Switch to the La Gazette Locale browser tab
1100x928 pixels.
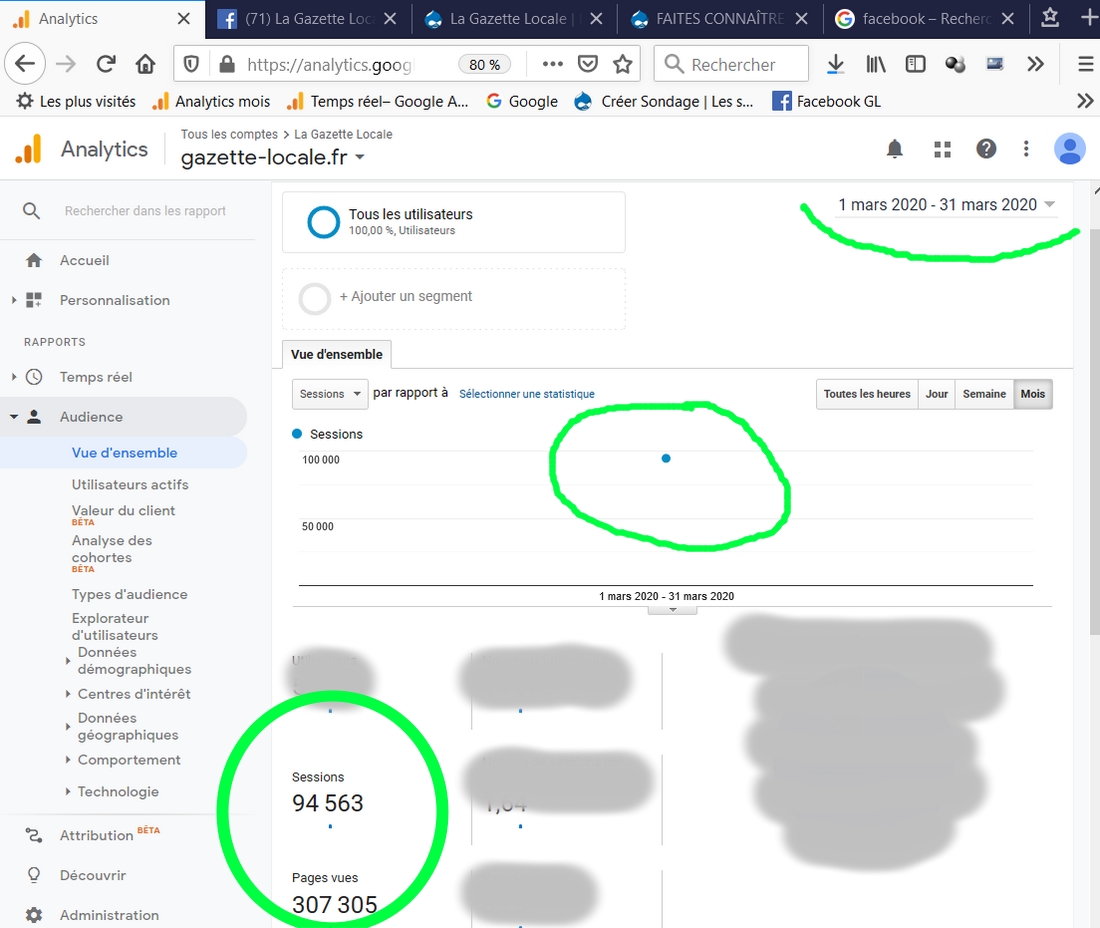point(514,19)
